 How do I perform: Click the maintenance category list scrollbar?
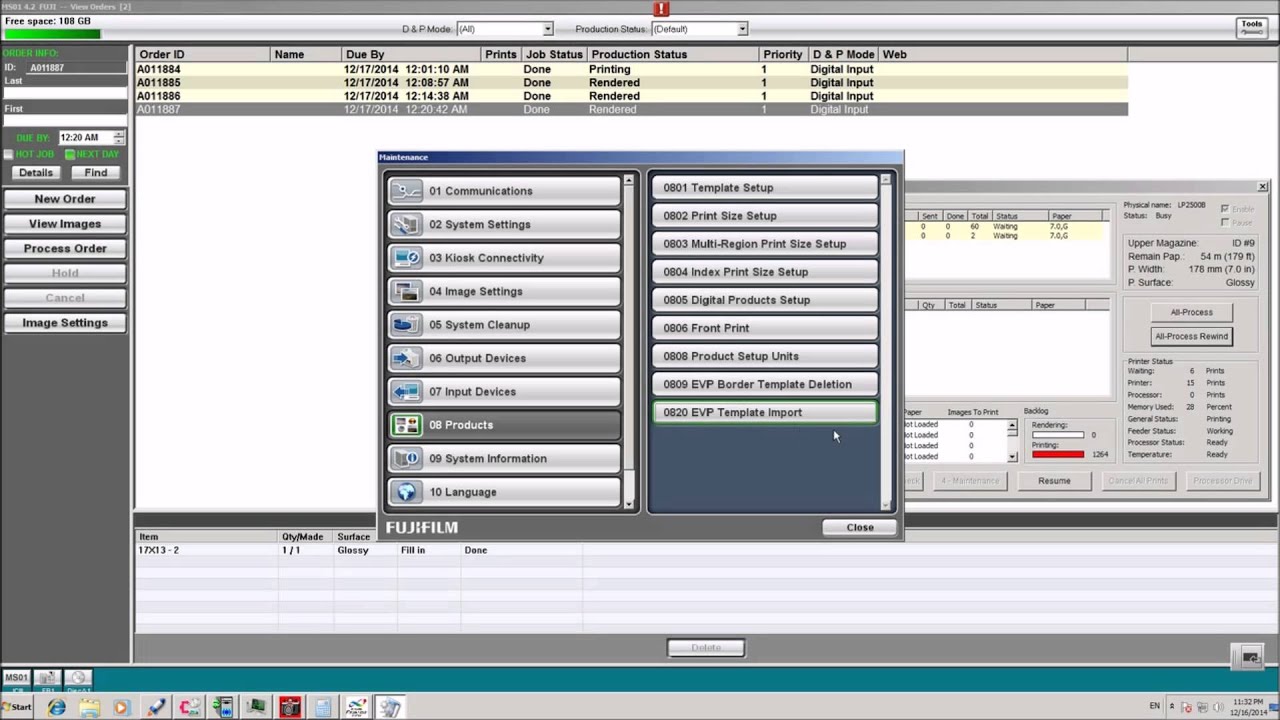point(629,342)
